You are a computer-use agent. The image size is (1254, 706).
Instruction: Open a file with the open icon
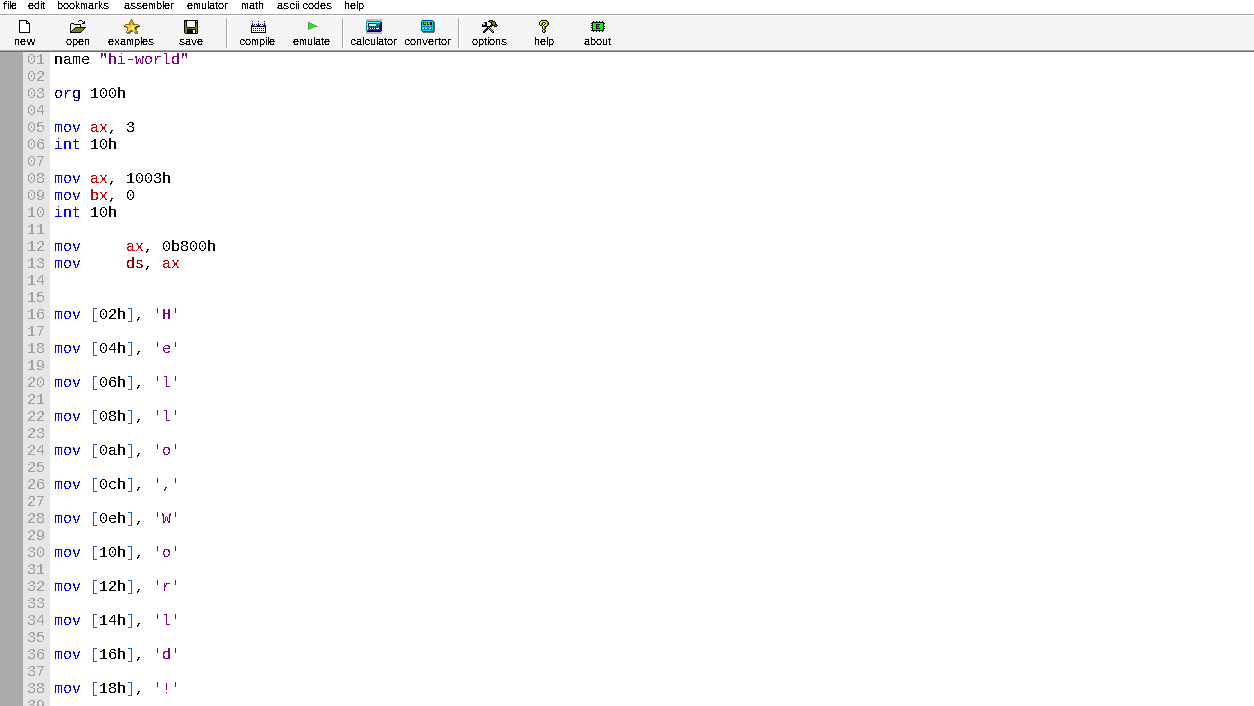click(x=77, y=27)
